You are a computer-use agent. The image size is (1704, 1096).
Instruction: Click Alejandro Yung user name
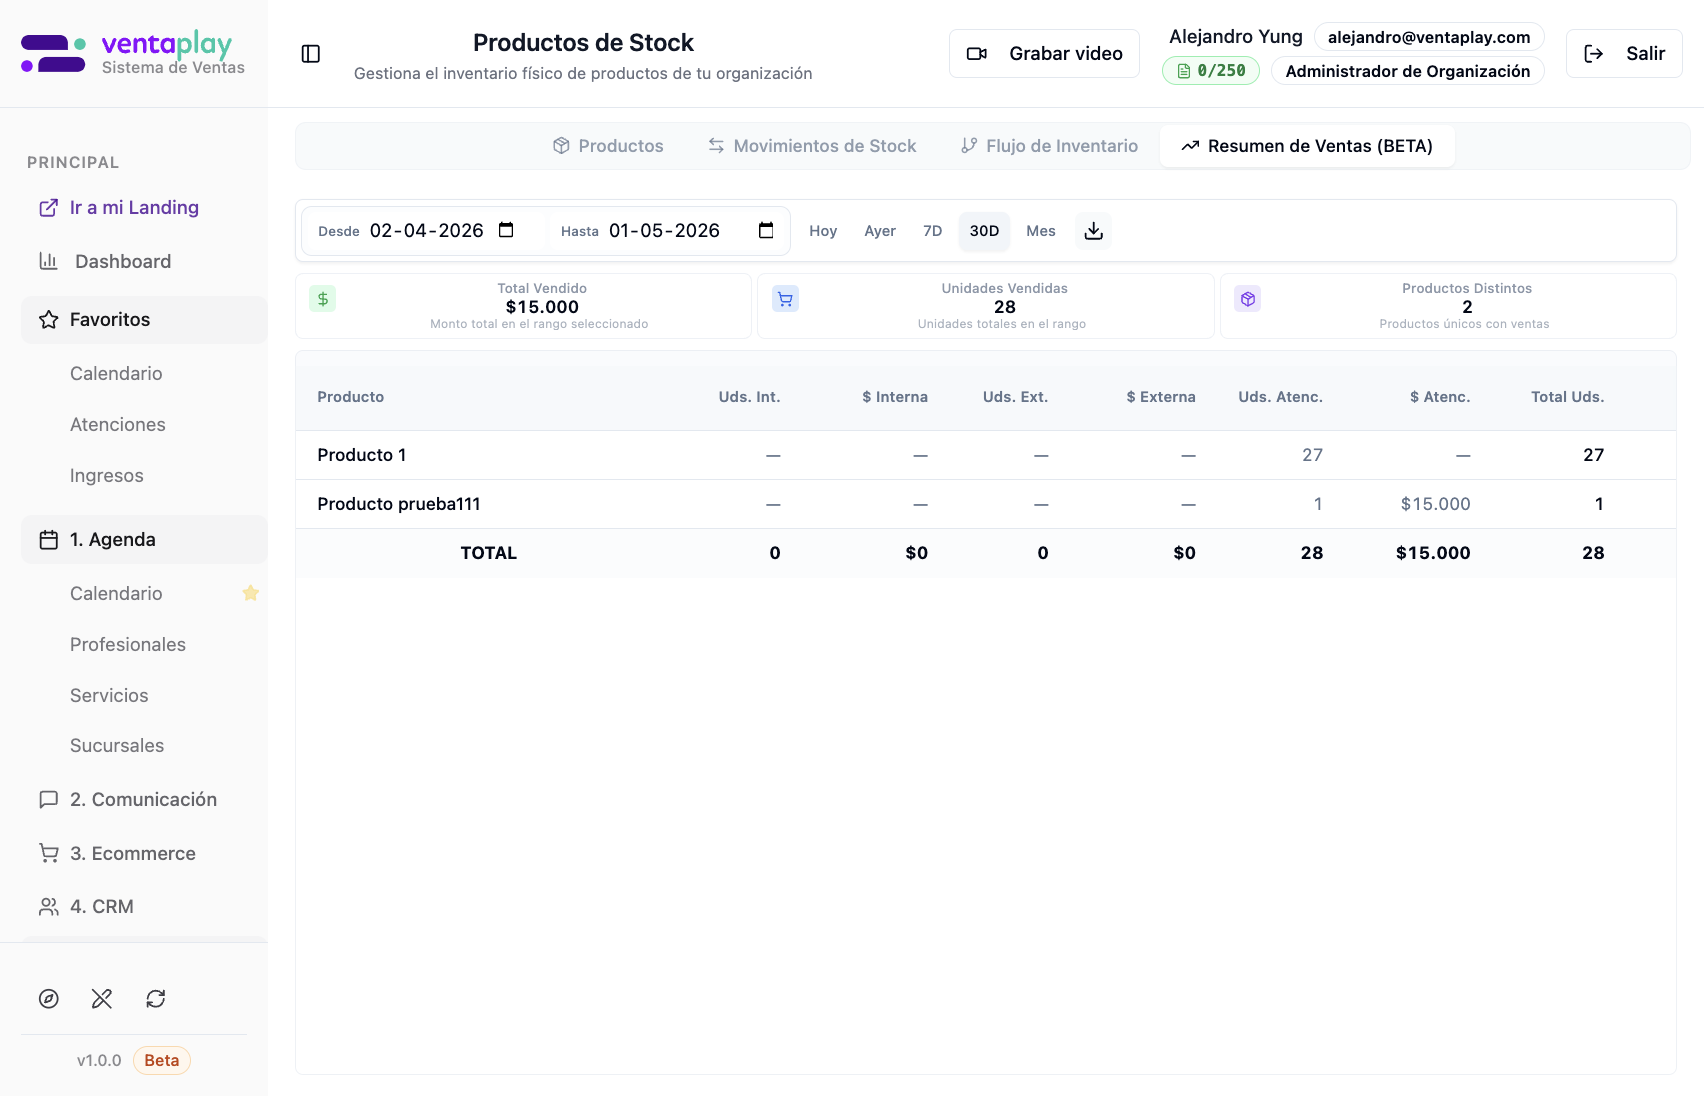point(1236,37)
